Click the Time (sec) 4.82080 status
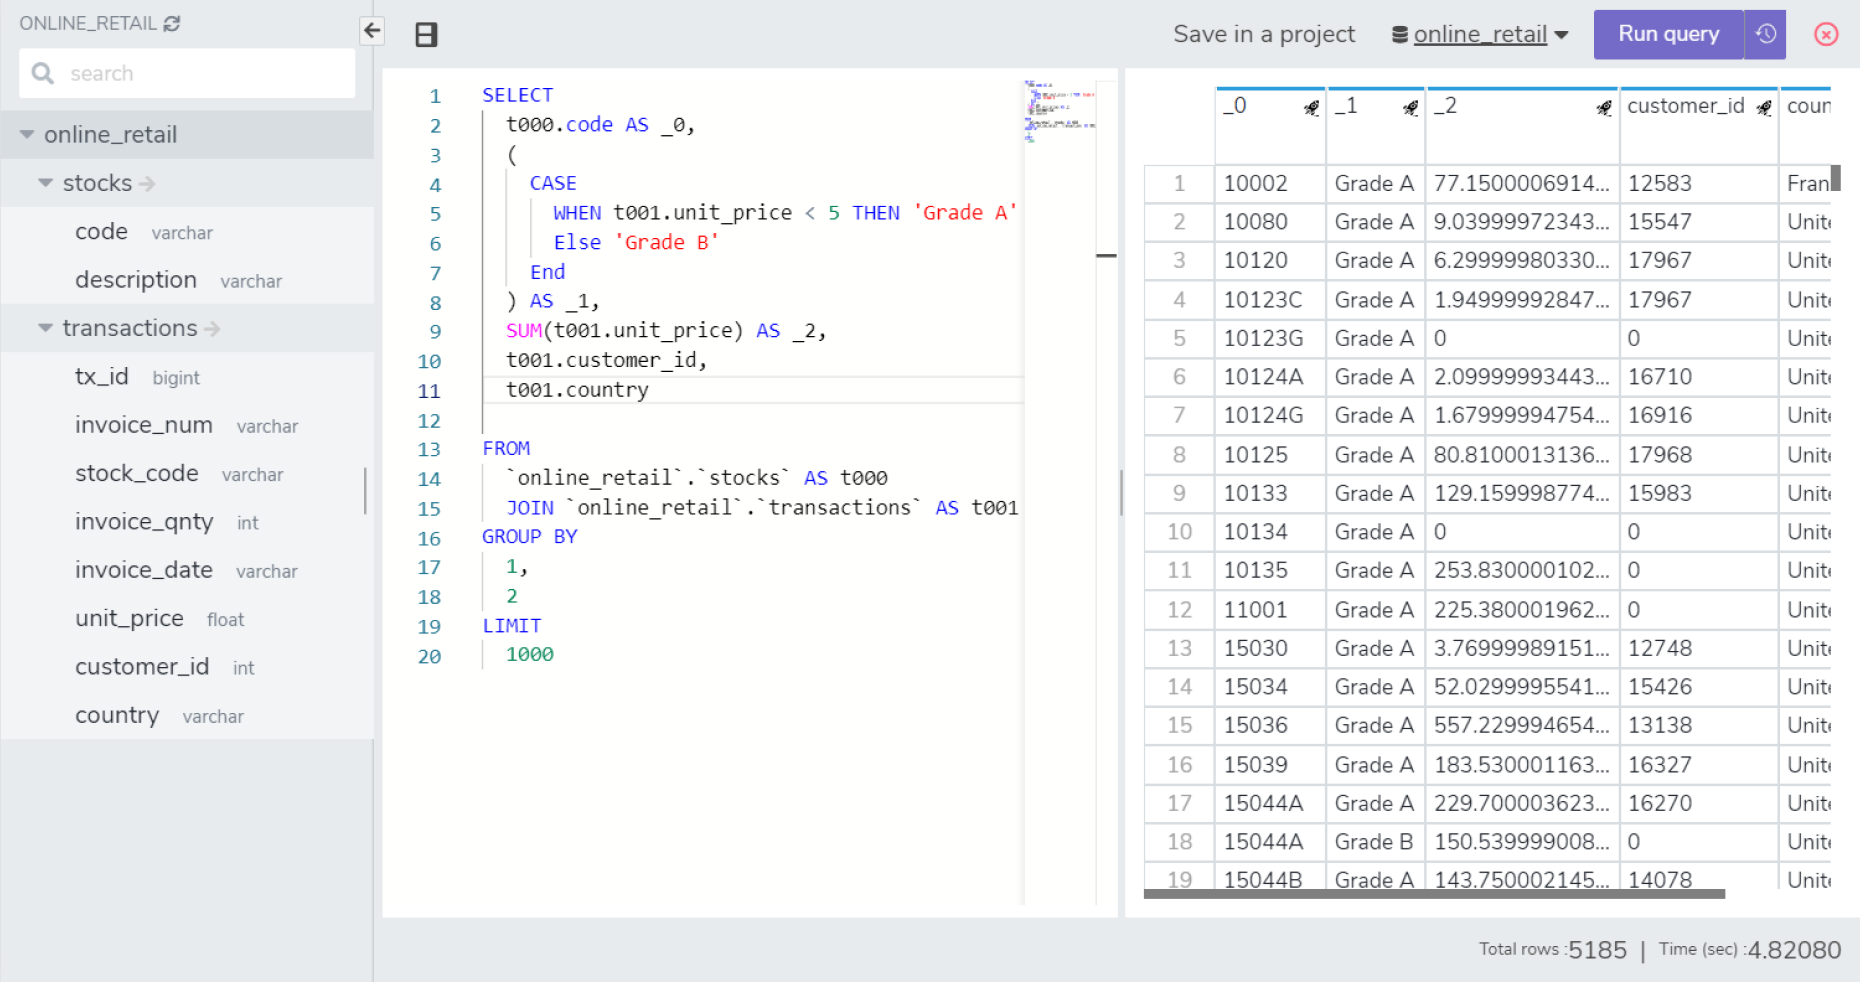Image resolution: width=1860 pixels, height=982 pixels. pos(1750,950)
